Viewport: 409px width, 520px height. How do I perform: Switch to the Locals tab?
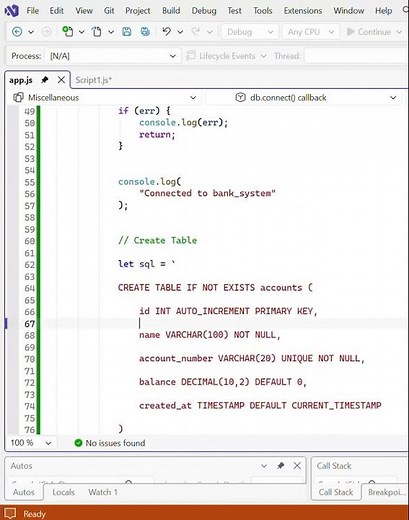63,492
